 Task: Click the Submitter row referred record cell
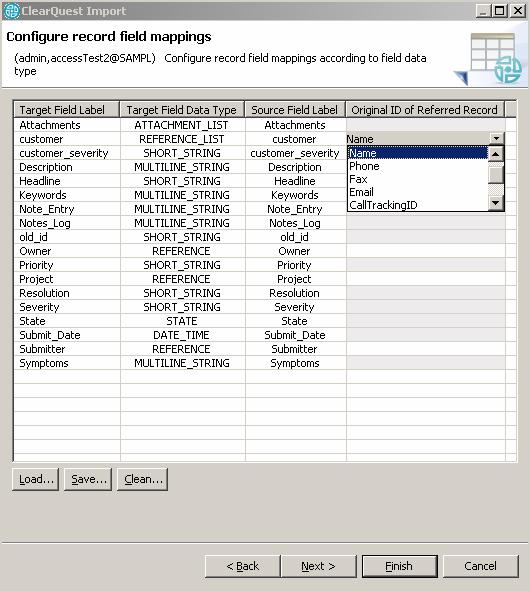(426, 349)
